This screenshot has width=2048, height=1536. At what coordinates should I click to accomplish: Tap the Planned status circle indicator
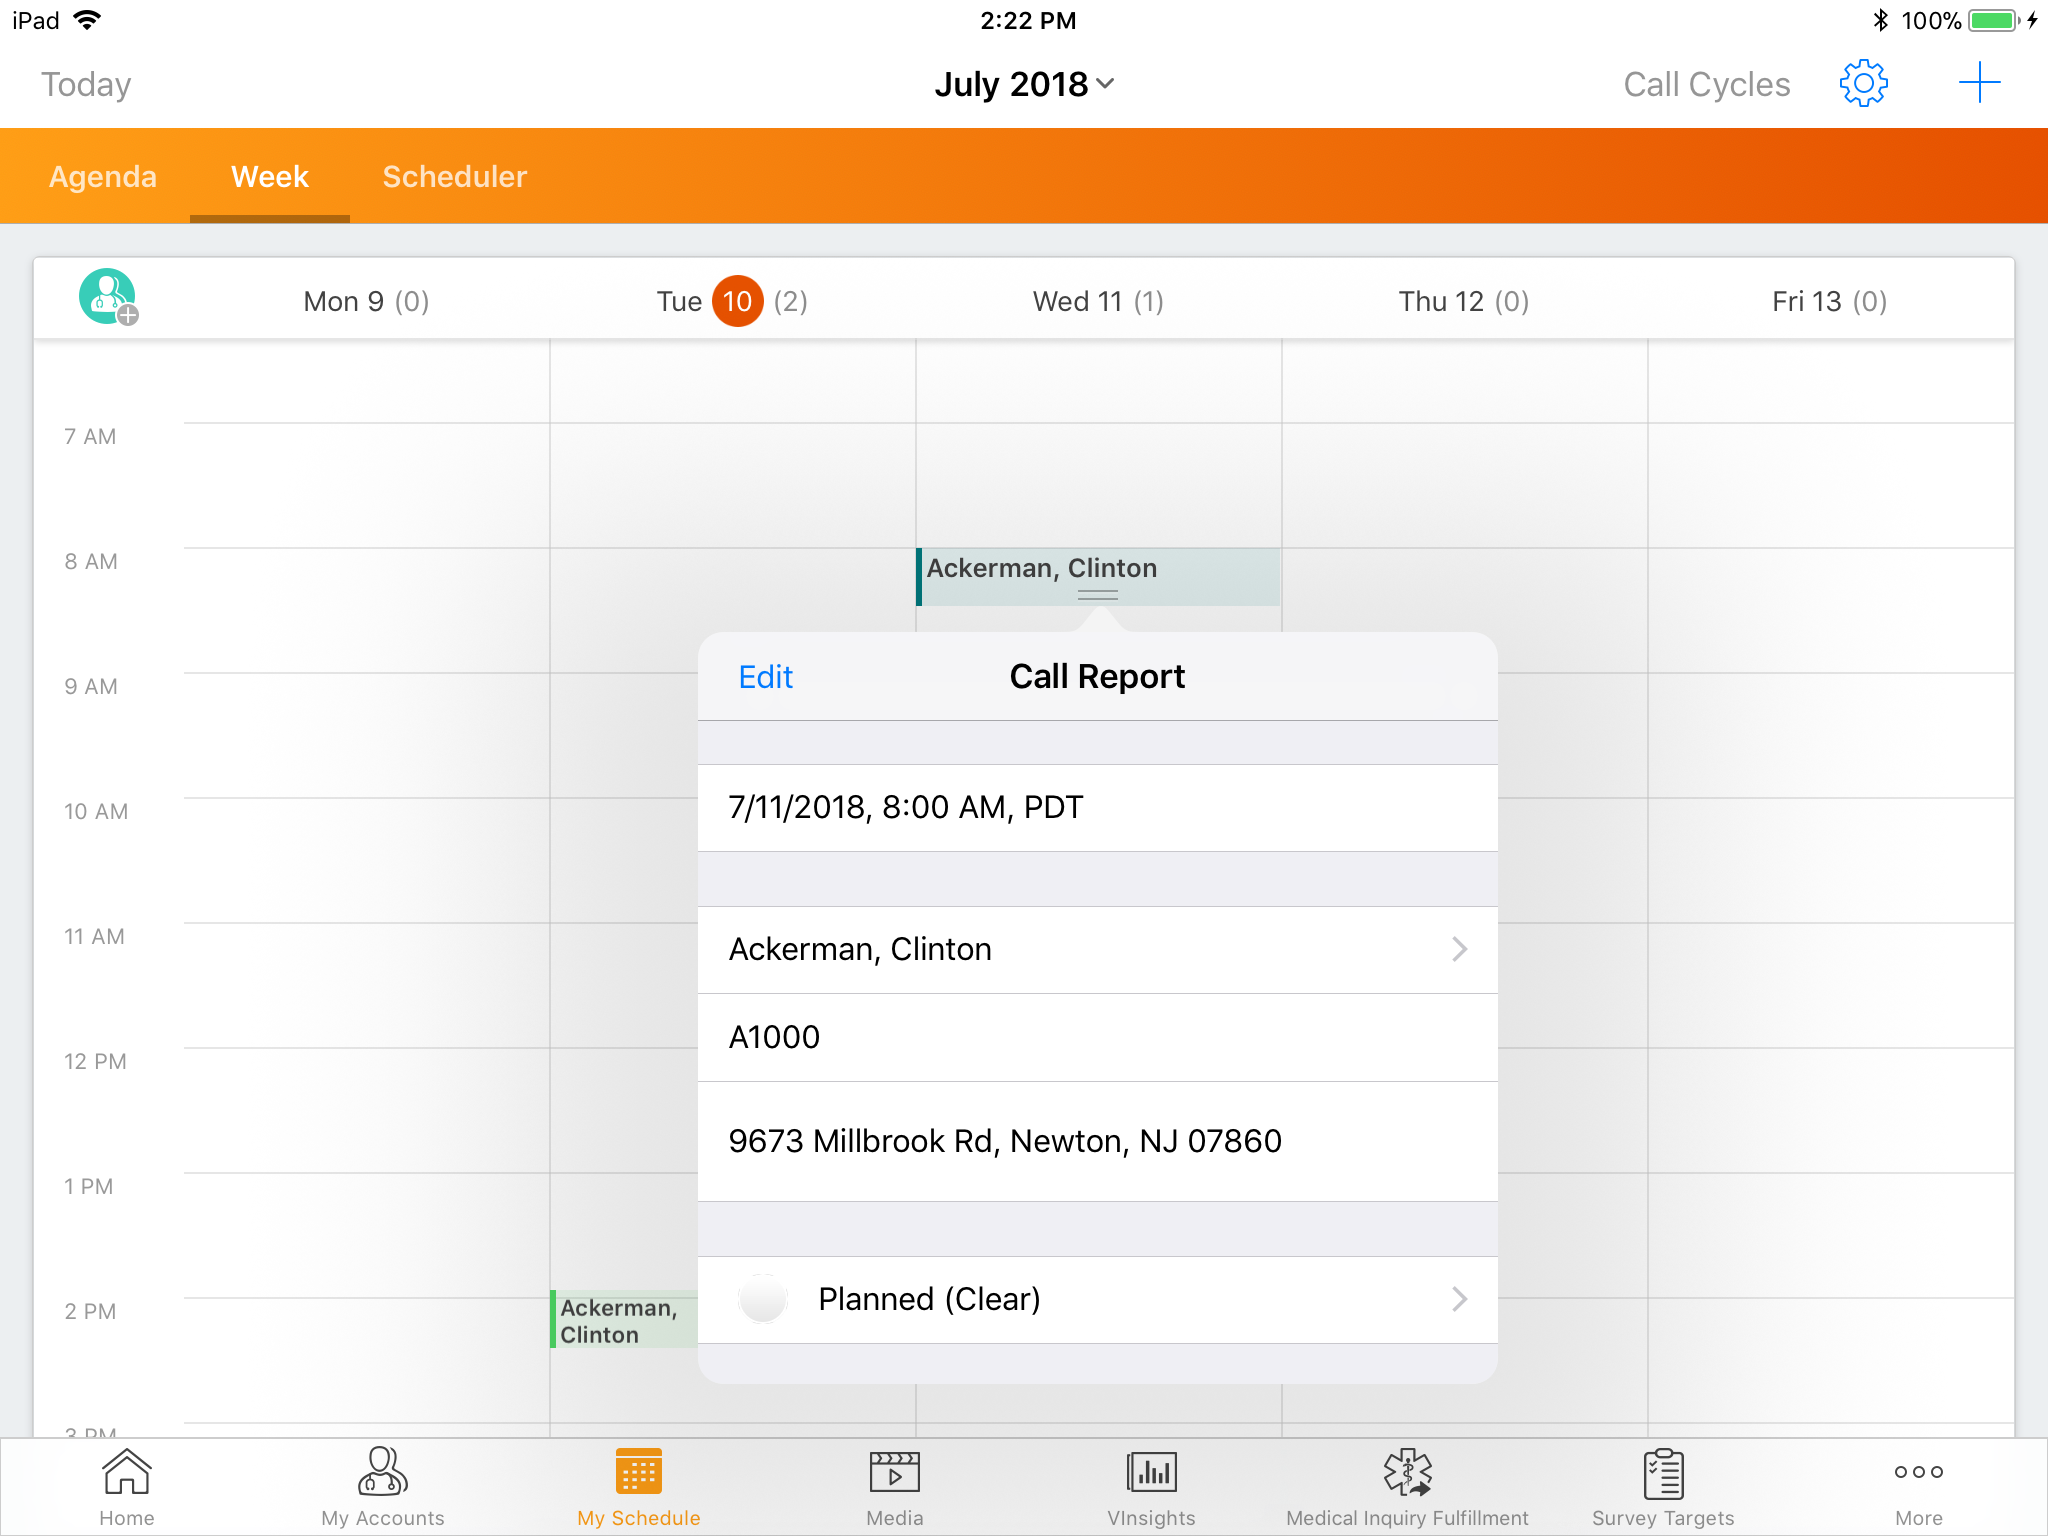coord(763,1299)
